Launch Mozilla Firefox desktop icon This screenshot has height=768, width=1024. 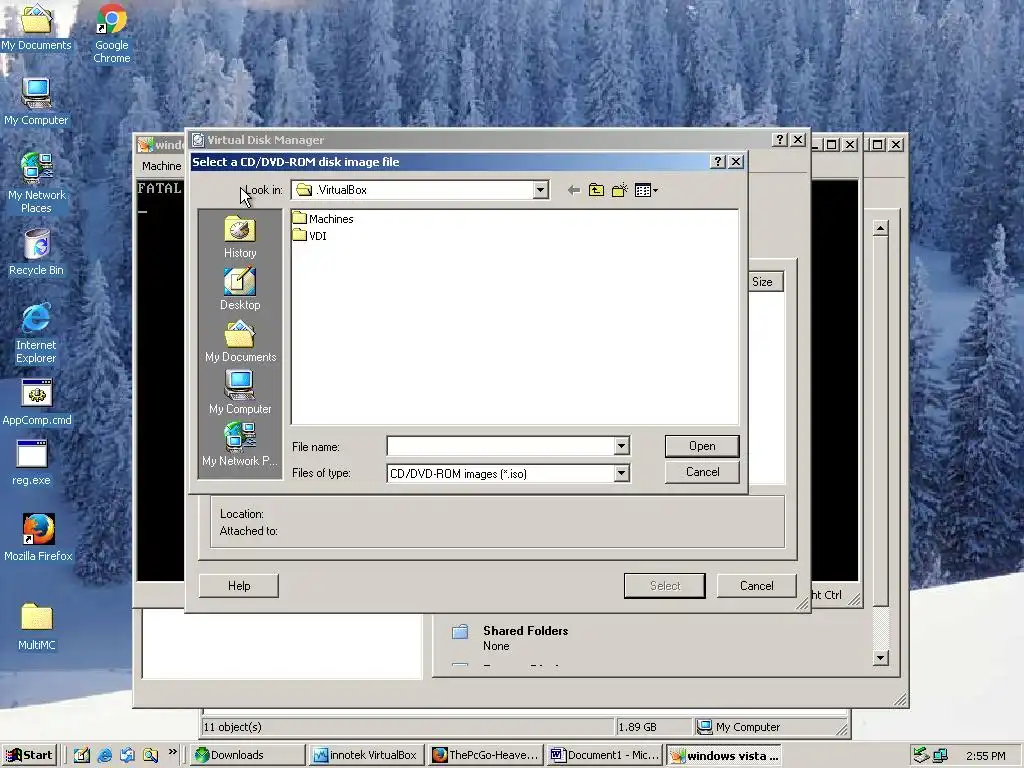click(39, 537)
